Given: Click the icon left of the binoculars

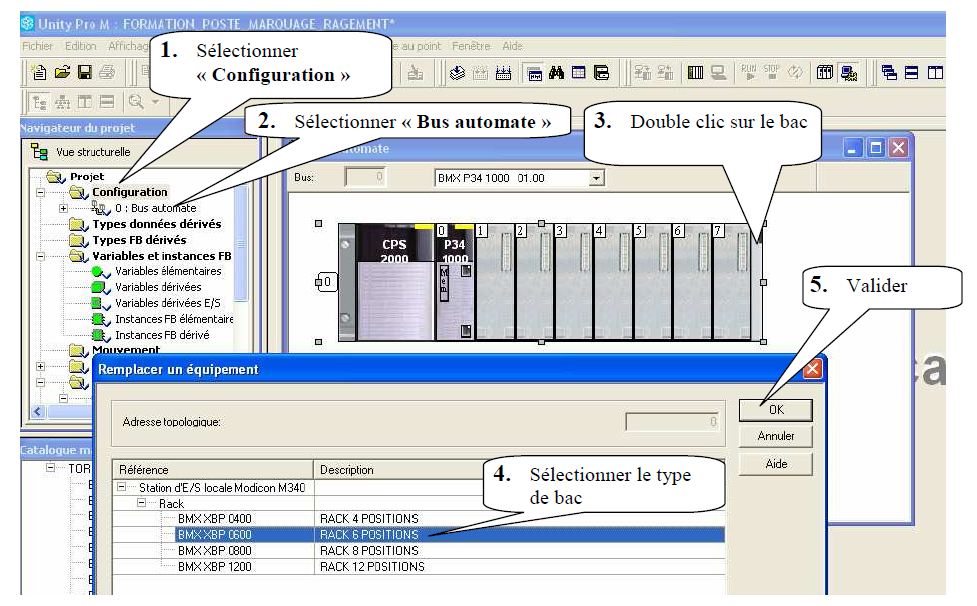Looking at the screenshot, I should [x=534, y=73].
